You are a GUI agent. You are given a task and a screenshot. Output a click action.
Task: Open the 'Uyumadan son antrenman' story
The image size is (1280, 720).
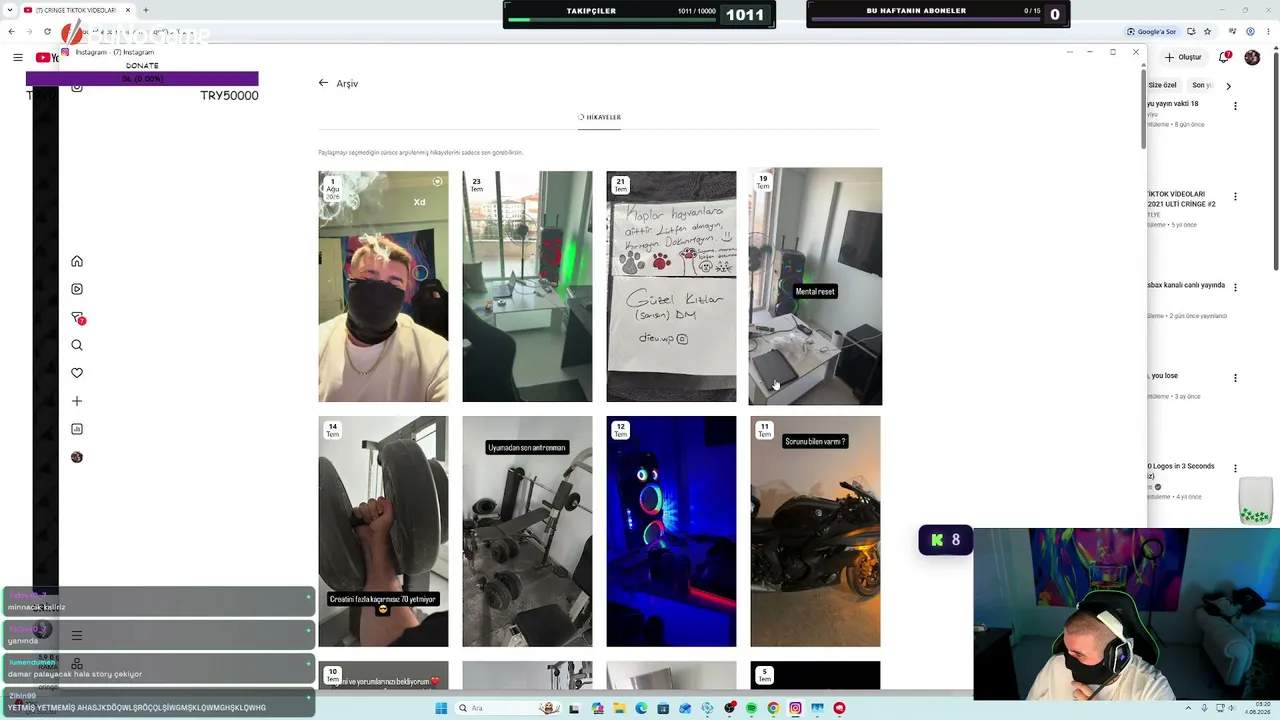coord(527,531)
